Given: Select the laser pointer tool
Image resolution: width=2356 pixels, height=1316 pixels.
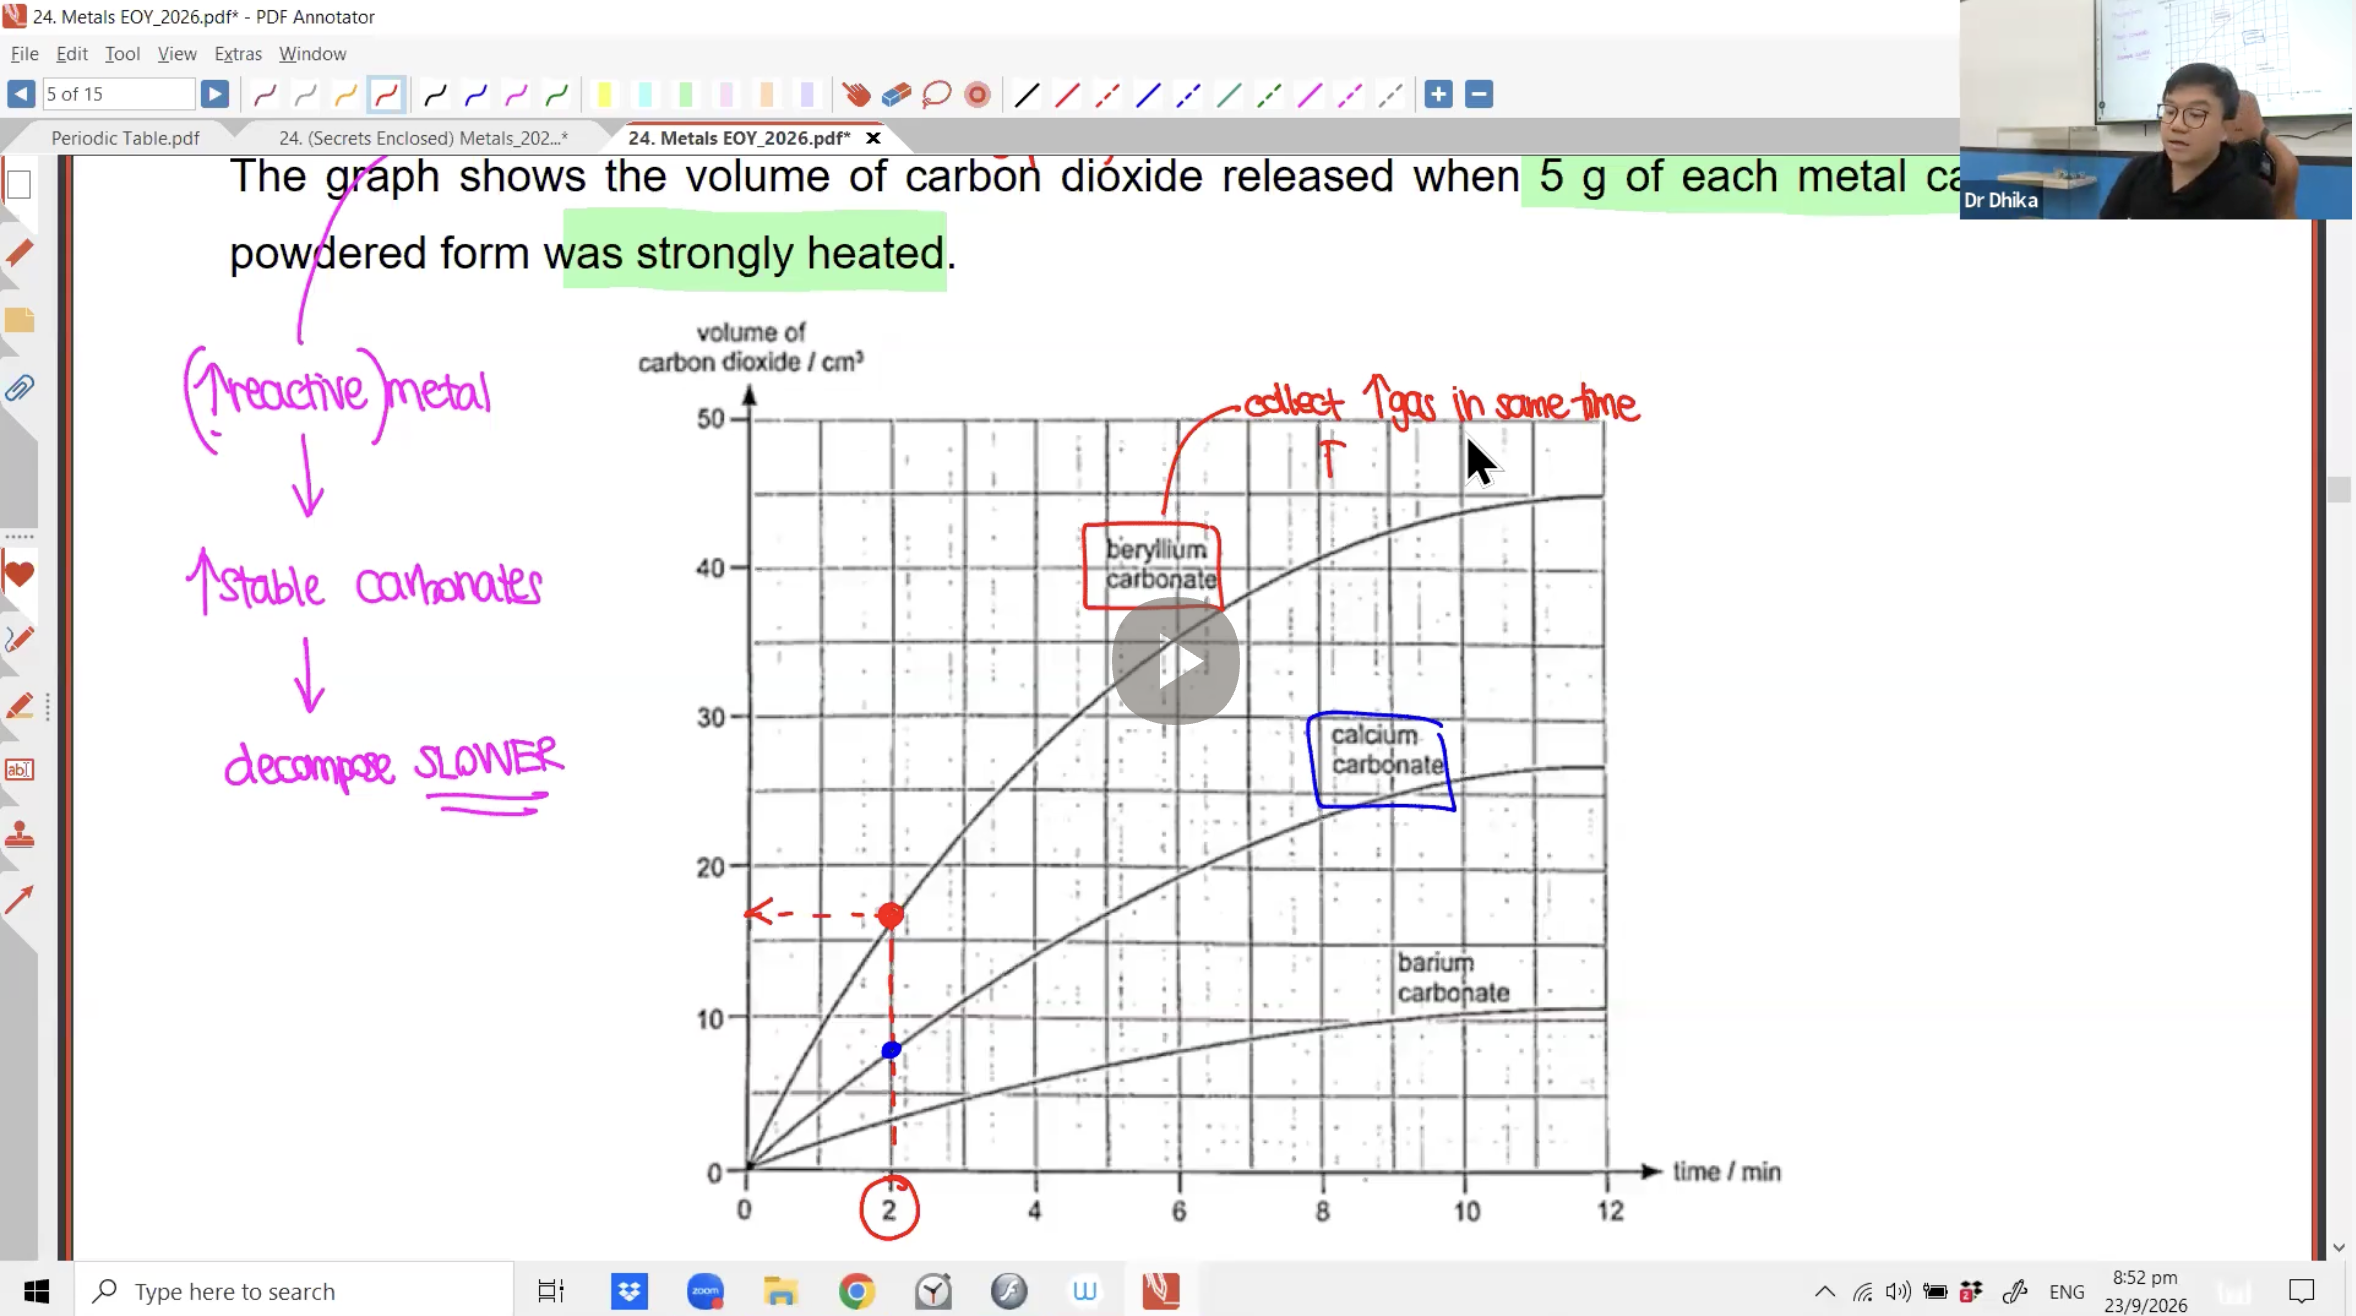Looking at the screenshot, I should (977, 94).
